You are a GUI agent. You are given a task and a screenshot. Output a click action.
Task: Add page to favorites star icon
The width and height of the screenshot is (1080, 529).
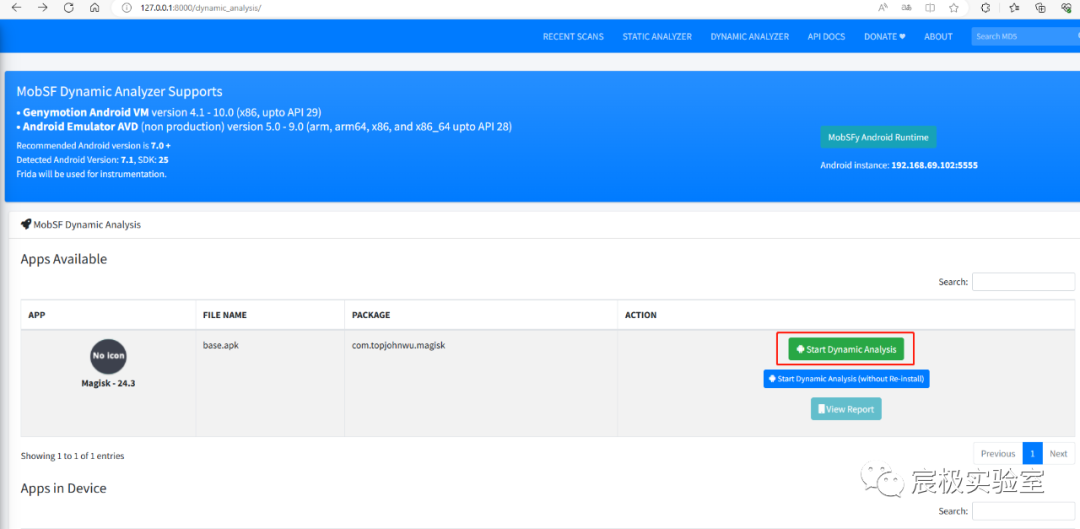click(953, 8)
